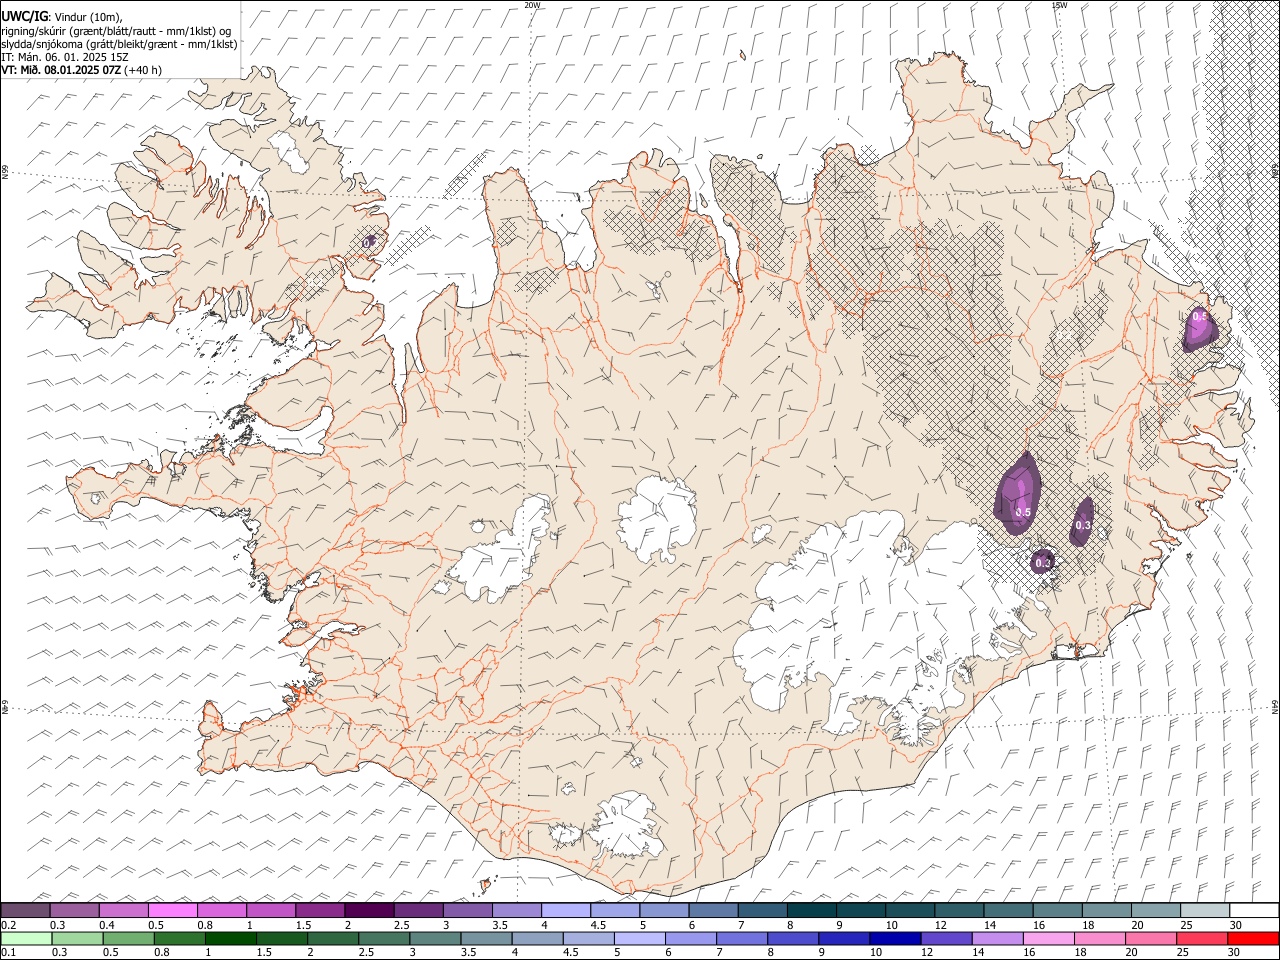Click the 'IT: Mán. 06. 01. 2025 15Z' line
This screenshot has height=960, width=1280.
(x=65, y=57)
